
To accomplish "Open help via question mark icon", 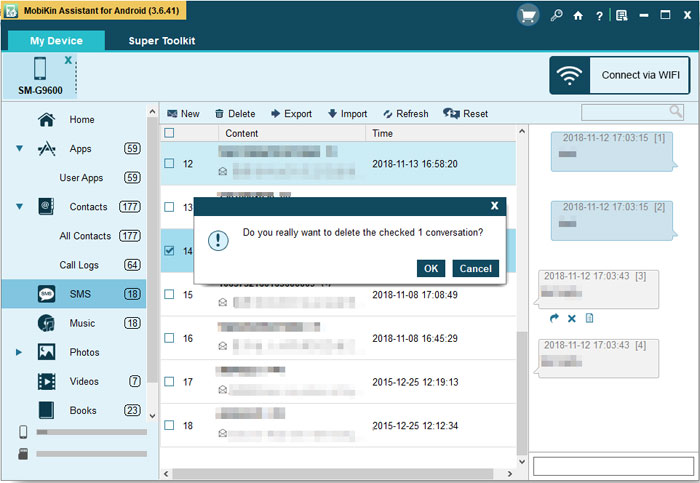I will click(x=599, y=15).
